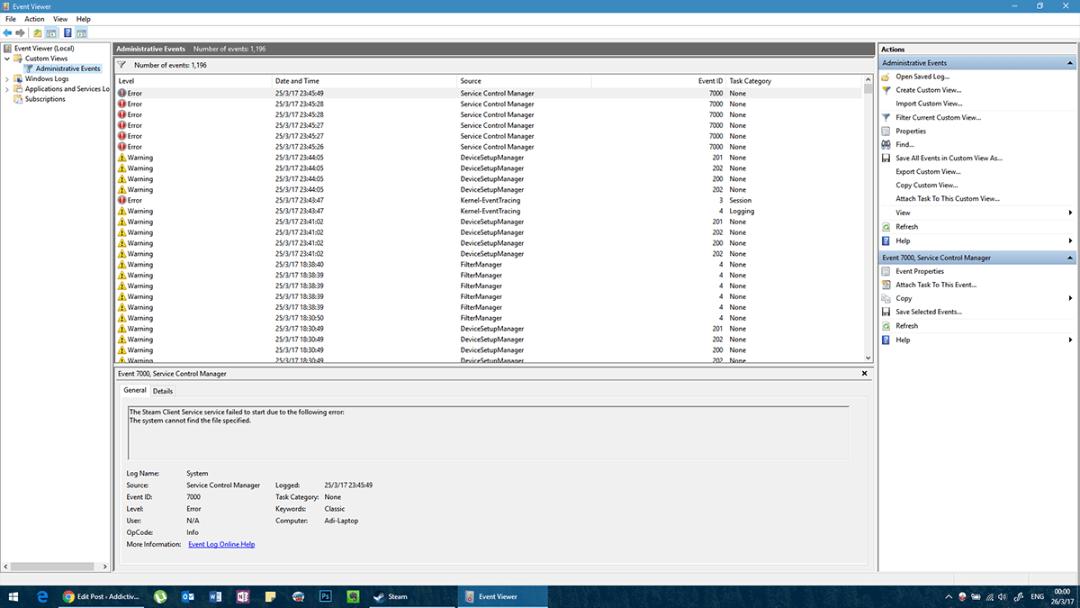Click Create Custom View action
Viewport: 1080px width, 608px height.
928,90
